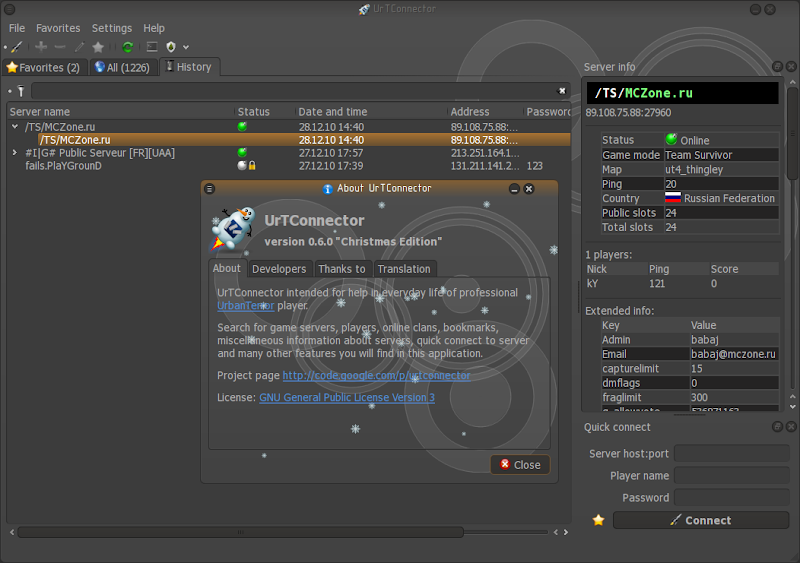
Task: Click the 'kY' player nick row
Action: [x=682, y=283]
